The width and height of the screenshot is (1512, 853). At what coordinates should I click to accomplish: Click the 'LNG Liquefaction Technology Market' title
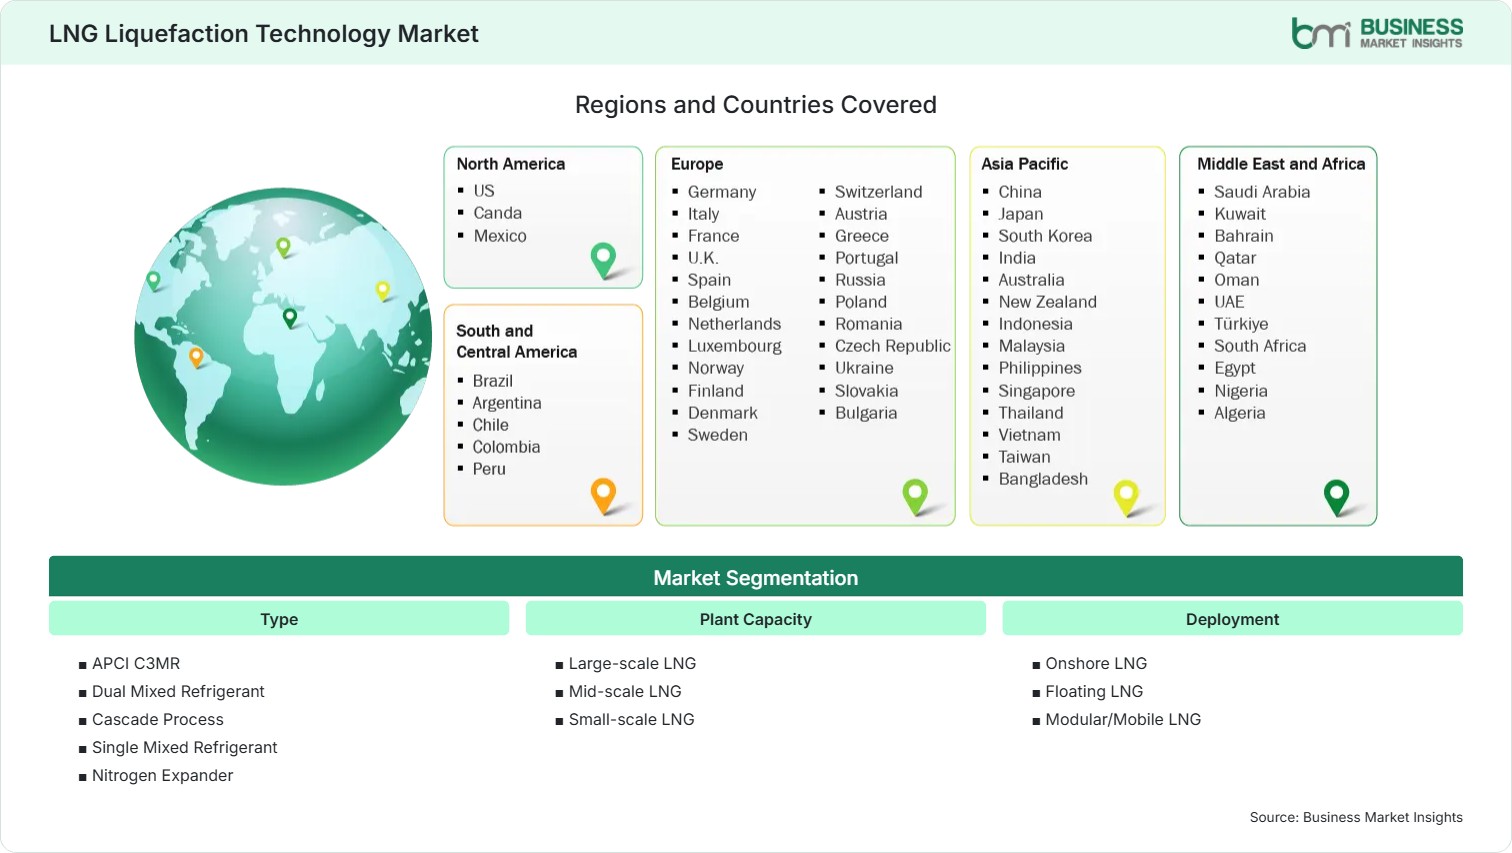point(264,33)
